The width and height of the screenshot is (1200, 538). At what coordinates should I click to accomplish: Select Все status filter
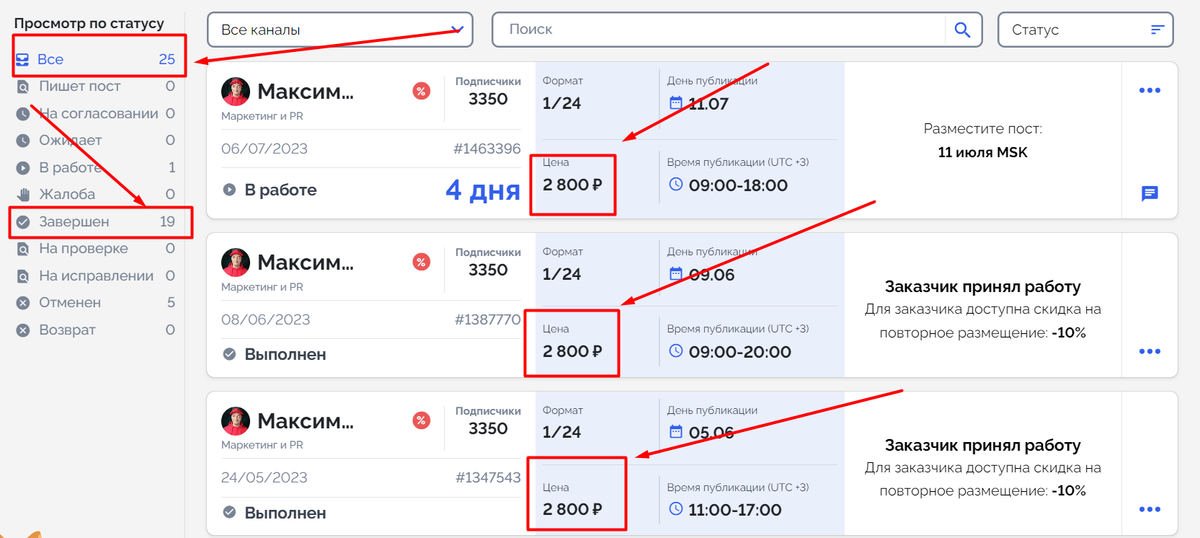50,60
